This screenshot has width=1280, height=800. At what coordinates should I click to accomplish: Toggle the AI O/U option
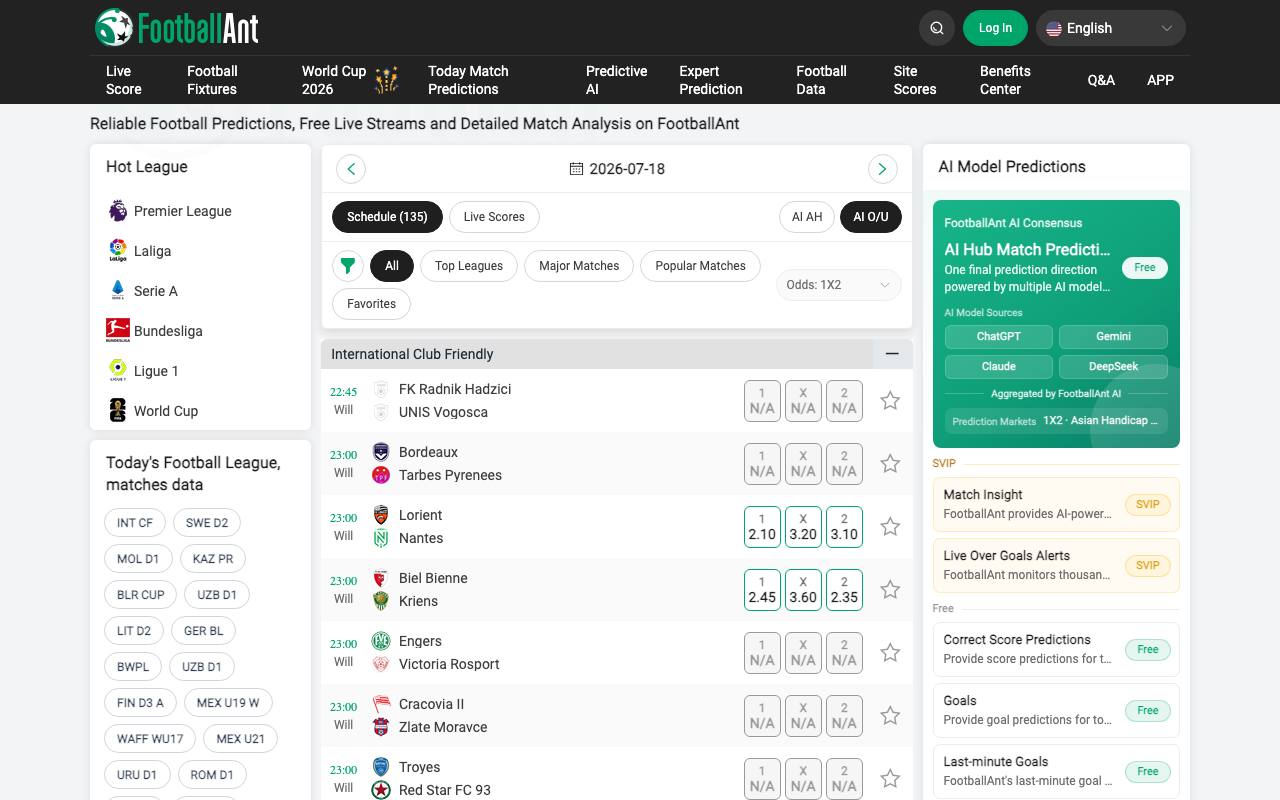[871, 217]
